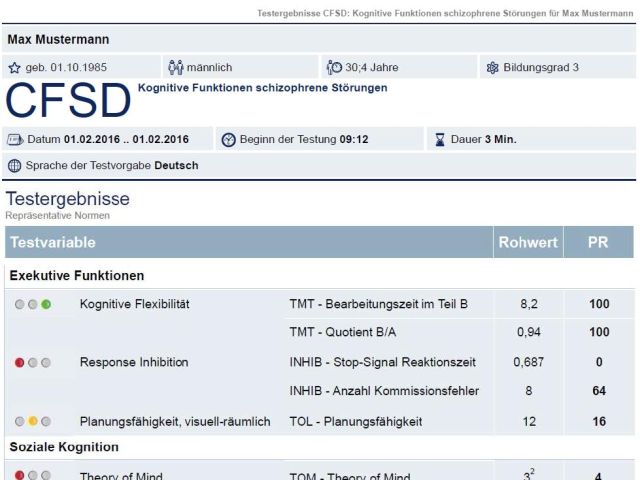The width and height of the screenshot is (640, 480).
Task: Click the INHIB - Anzahl Kommissionsfehler entry
Action: point(384,391)
